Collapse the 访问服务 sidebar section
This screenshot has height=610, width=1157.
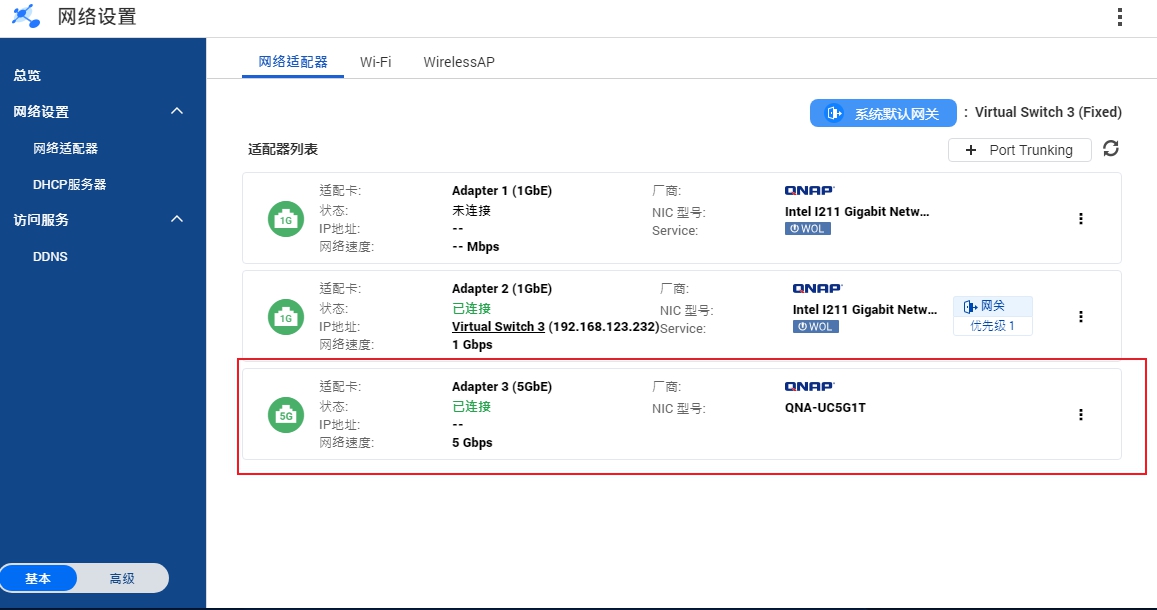(177, 219)
